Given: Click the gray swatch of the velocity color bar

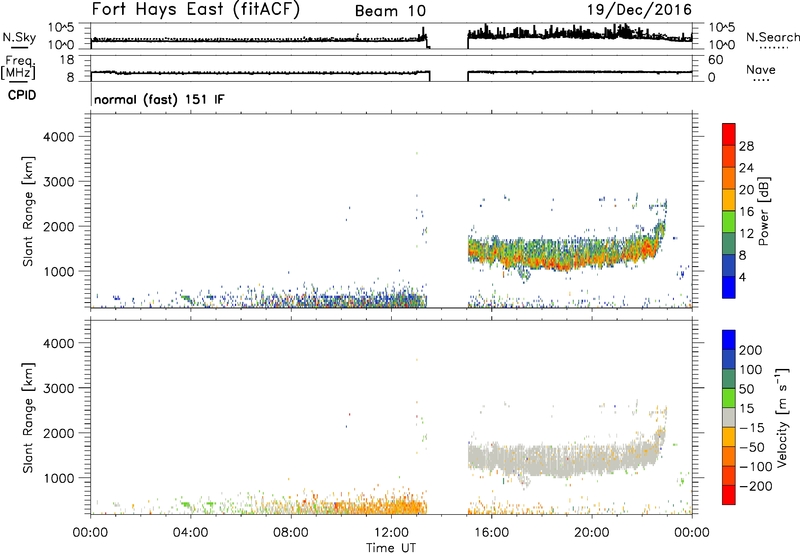Looking at the screenshot, I should coord(729,417).
